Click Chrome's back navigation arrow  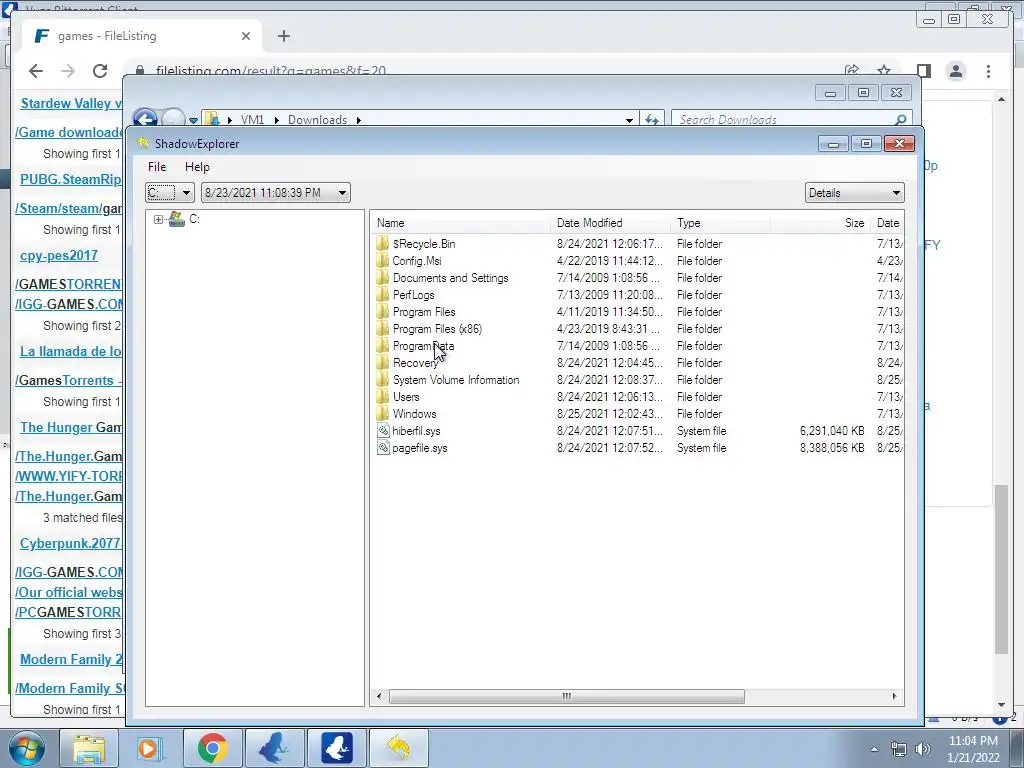point(36,71)
